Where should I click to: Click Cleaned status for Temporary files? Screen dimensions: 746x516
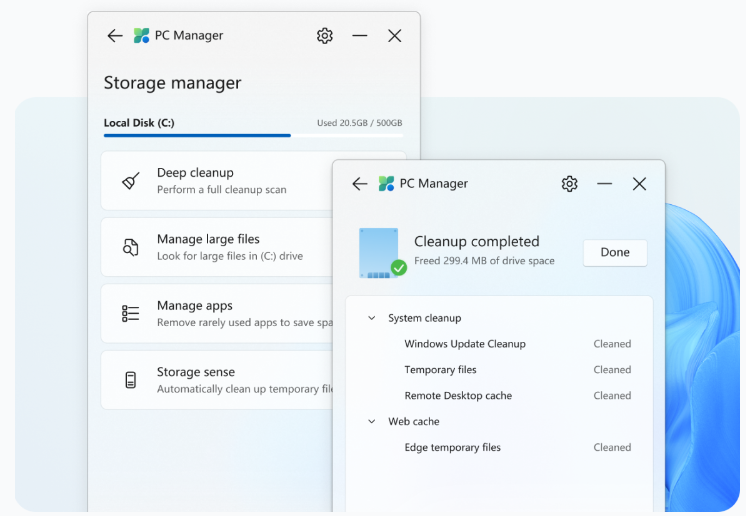(x=612, y=370)
